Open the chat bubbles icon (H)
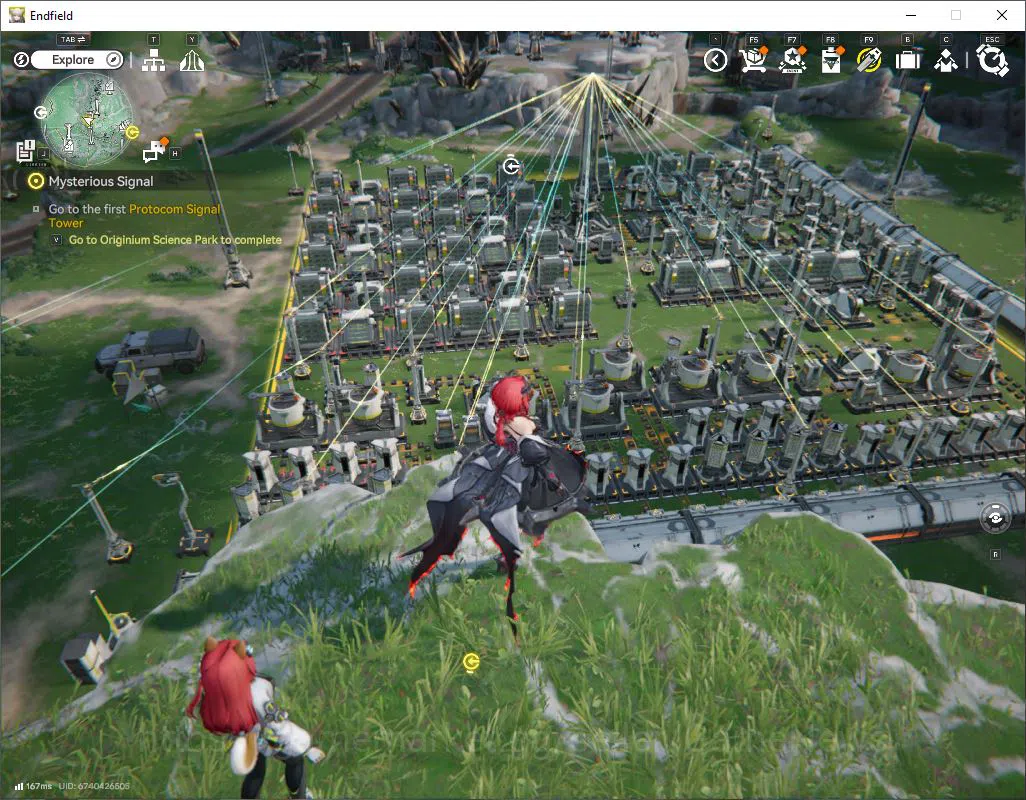 [x=154, y=150]
